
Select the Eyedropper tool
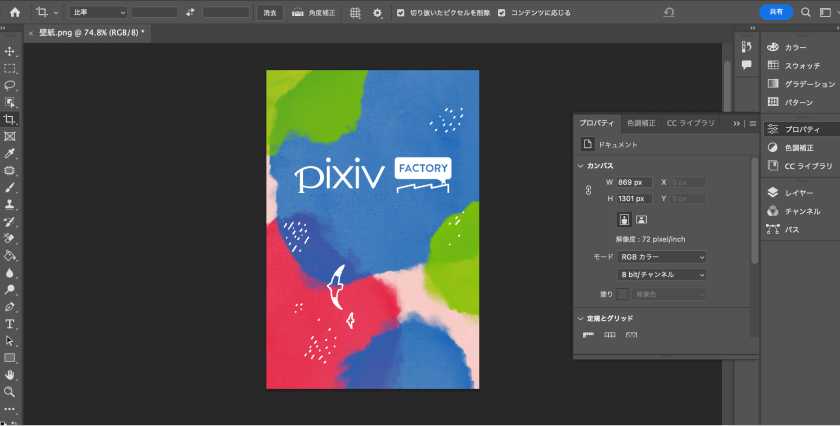[x=10, y=154]
